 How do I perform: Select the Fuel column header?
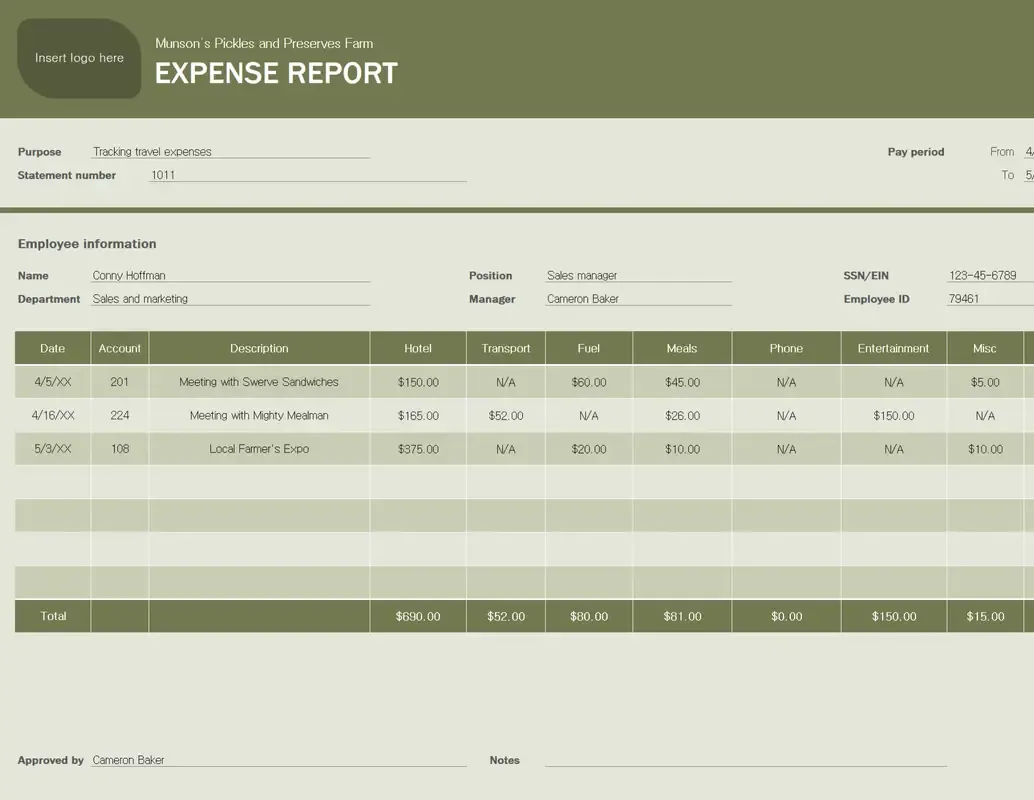(x=589, y=348)
